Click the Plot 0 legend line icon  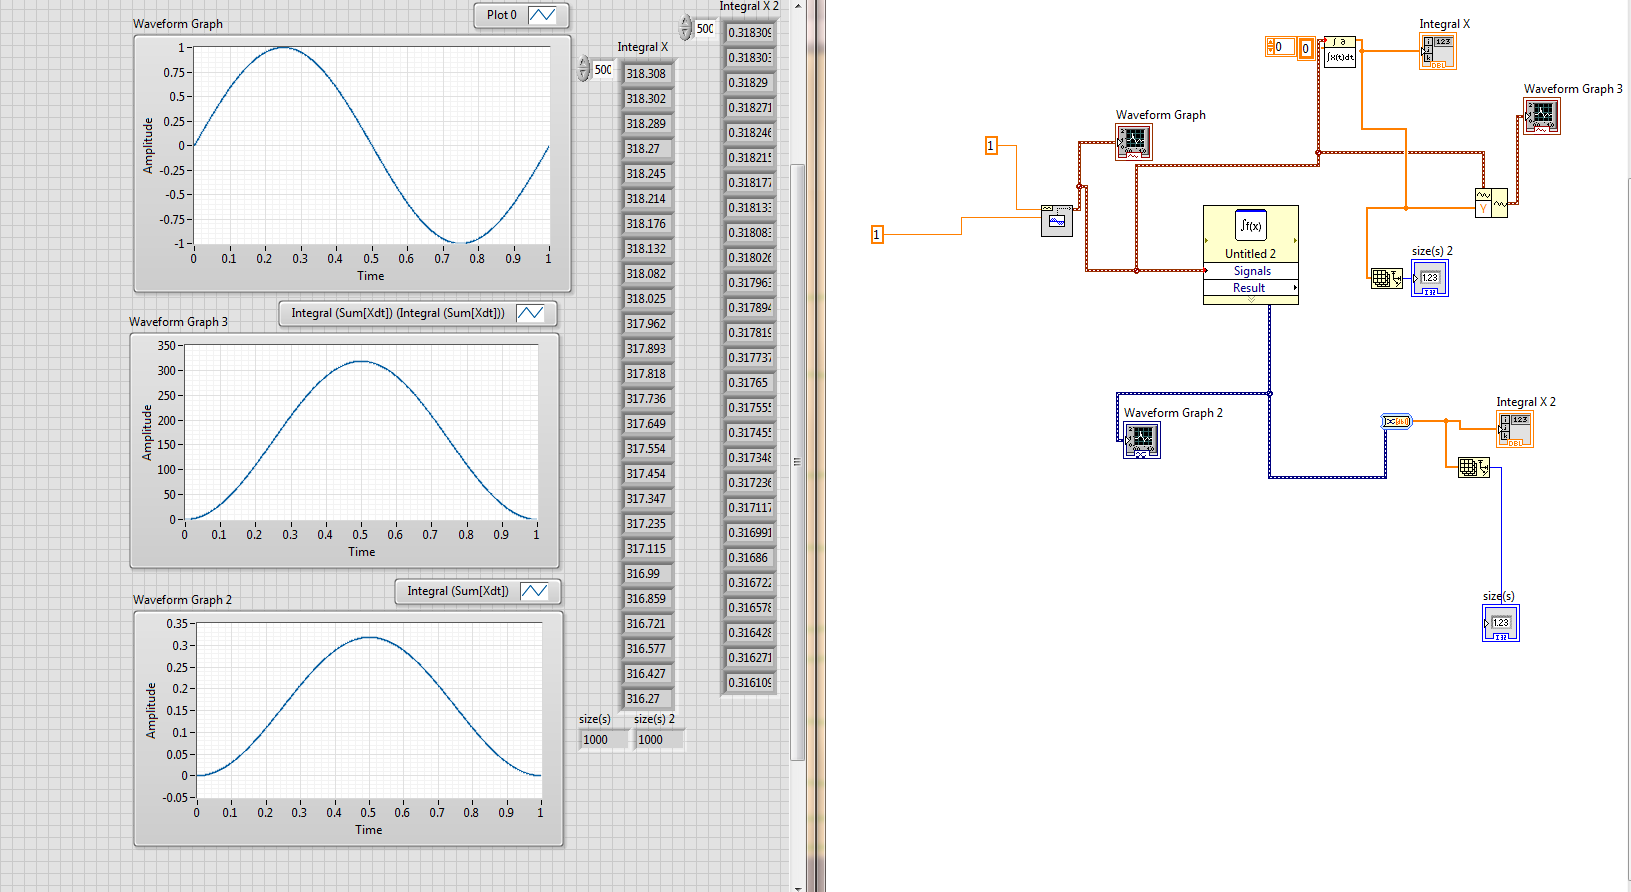[x=542, y=15]
